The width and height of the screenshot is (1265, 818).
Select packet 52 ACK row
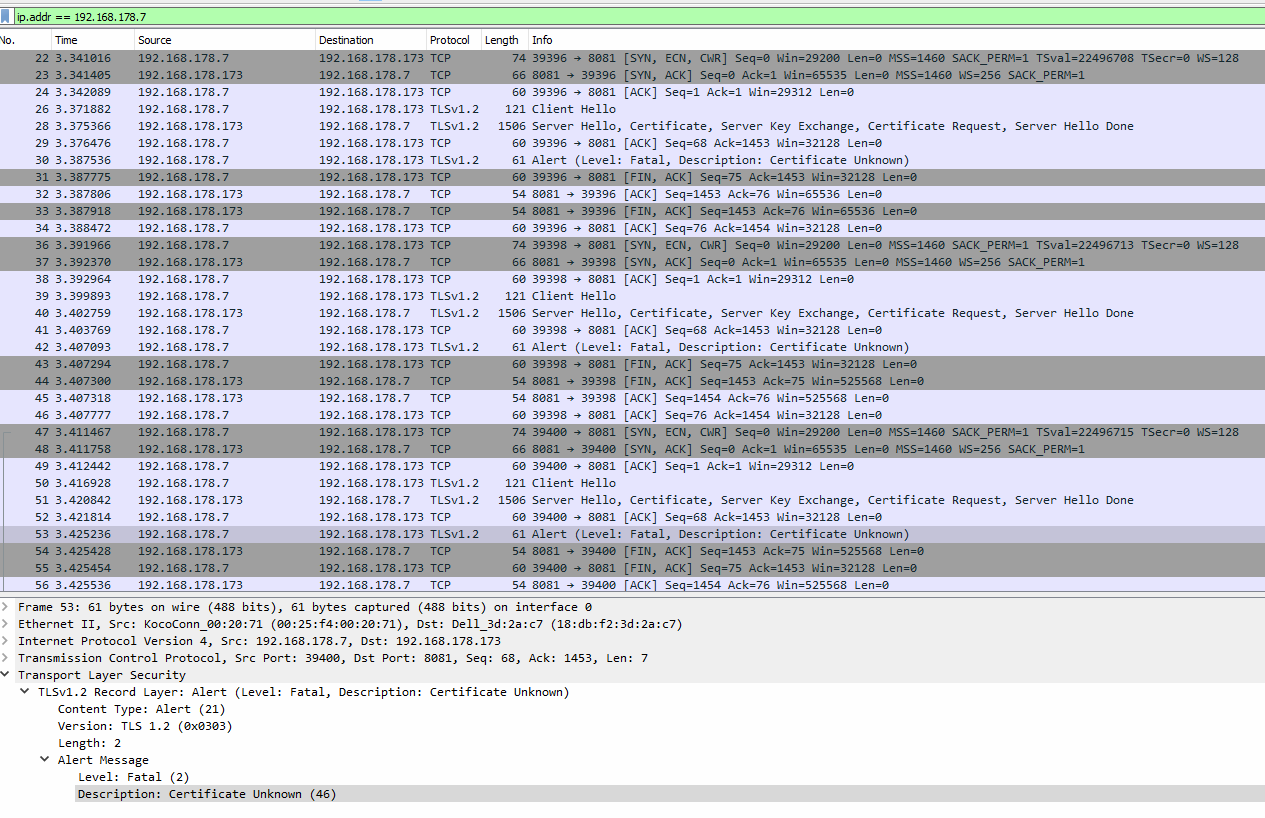pos(632,517)
